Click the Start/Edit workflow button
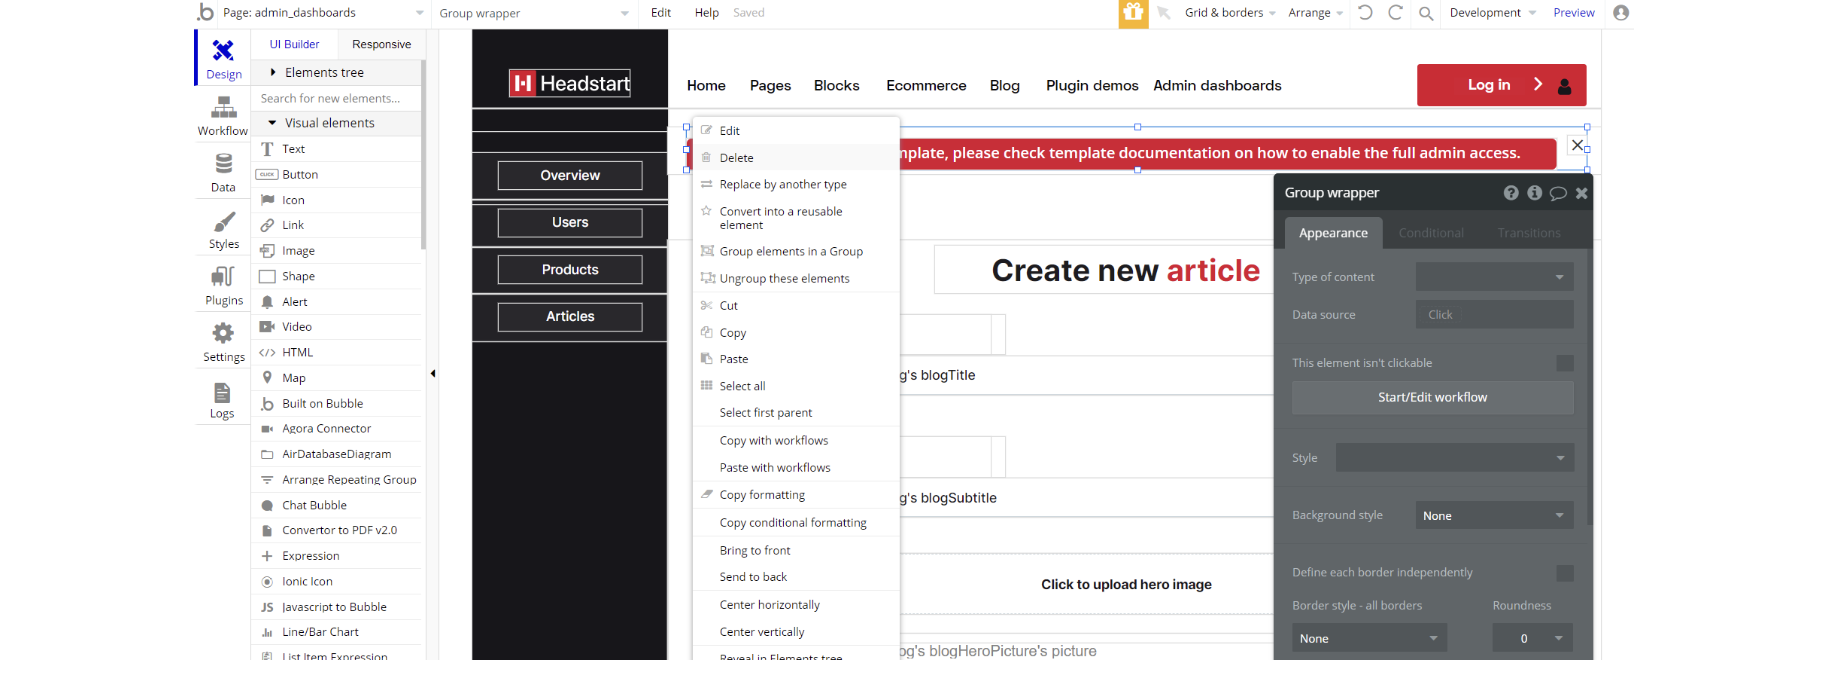This screenshot has height=674, width=1830. [x=1432, y=398]
